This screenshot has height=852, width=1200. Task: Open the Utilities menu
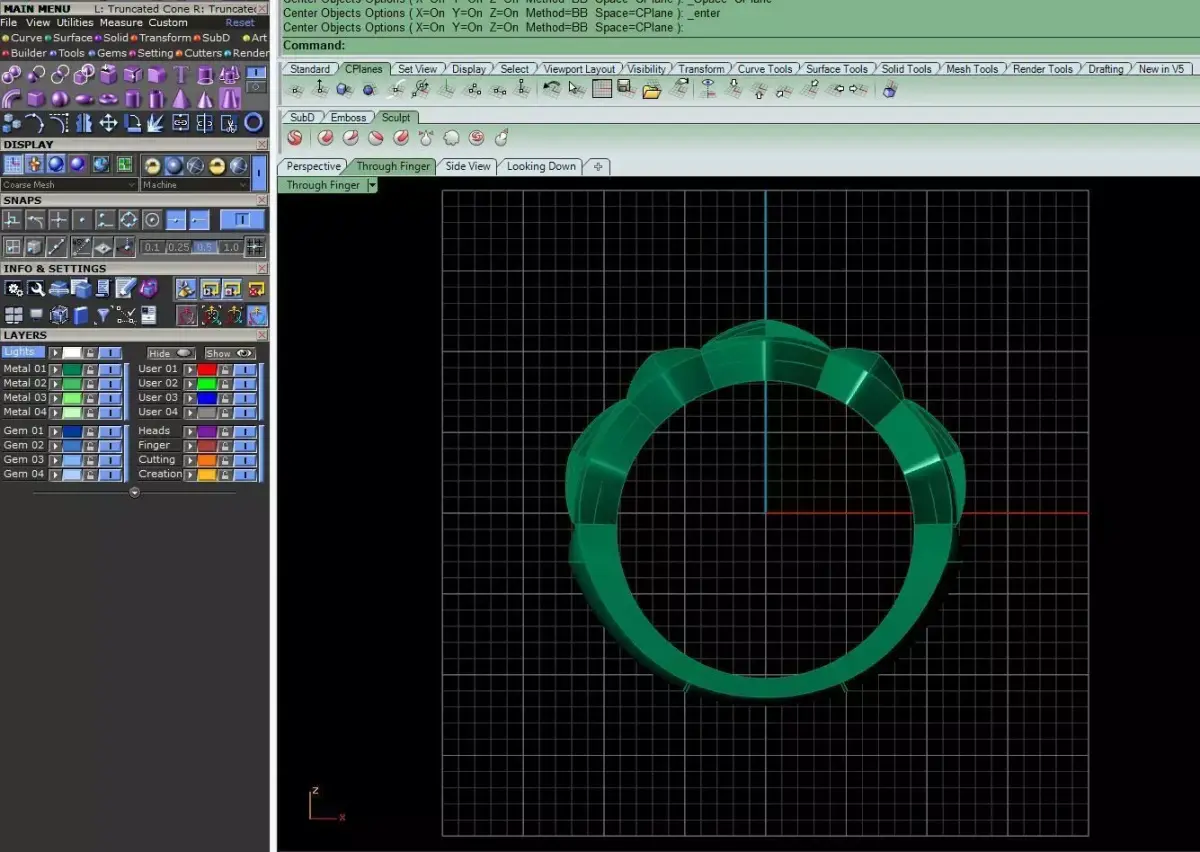point(75,22)
